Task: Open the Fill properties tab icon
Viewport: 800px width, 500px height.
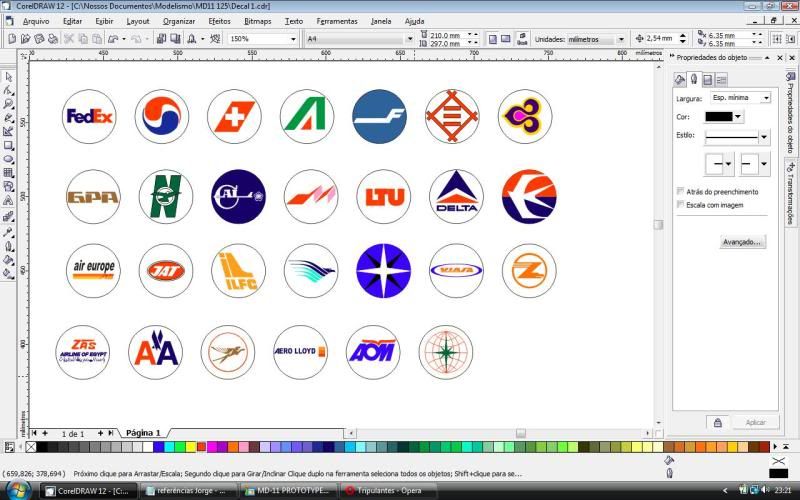Action: click(680, 80)
